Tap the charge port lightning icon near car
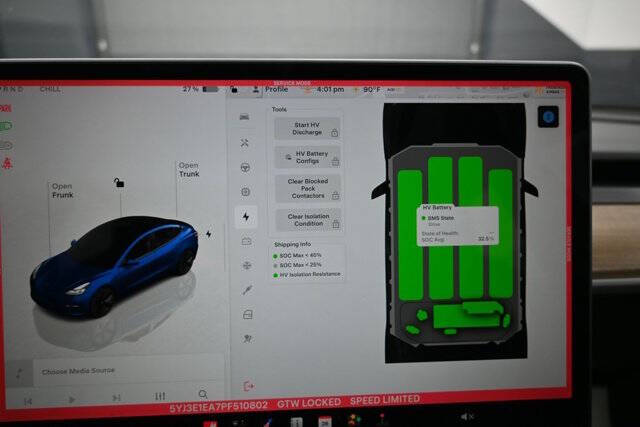The height and width of the screenshot is (427, 640). click(x=209, y=234)
